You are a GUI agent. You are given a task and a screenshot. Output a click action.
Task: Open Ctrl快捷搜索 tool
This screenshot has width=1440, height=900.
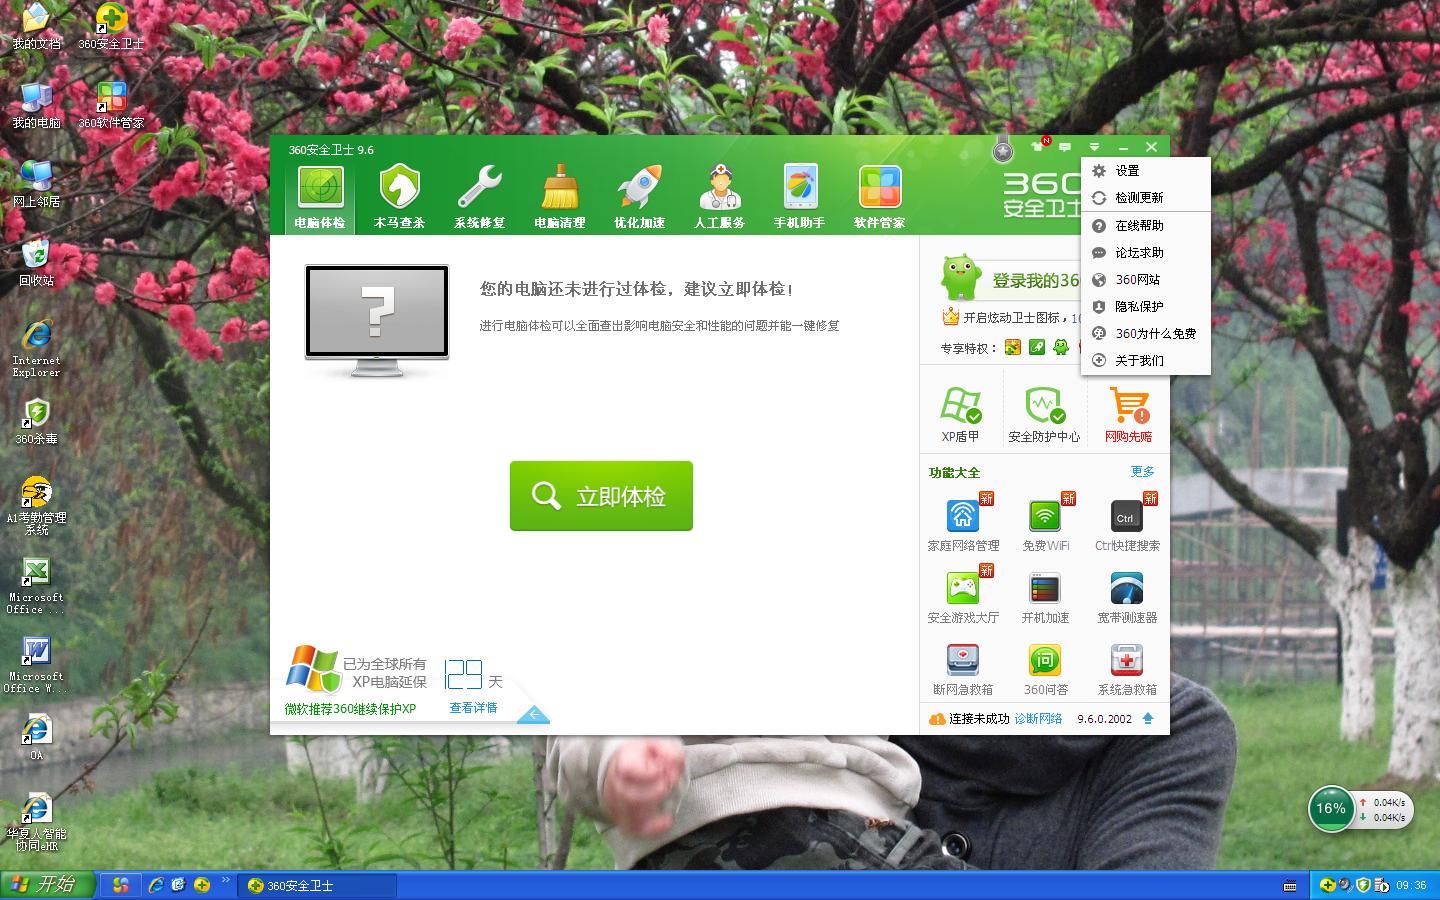(x=1127, y=525)
